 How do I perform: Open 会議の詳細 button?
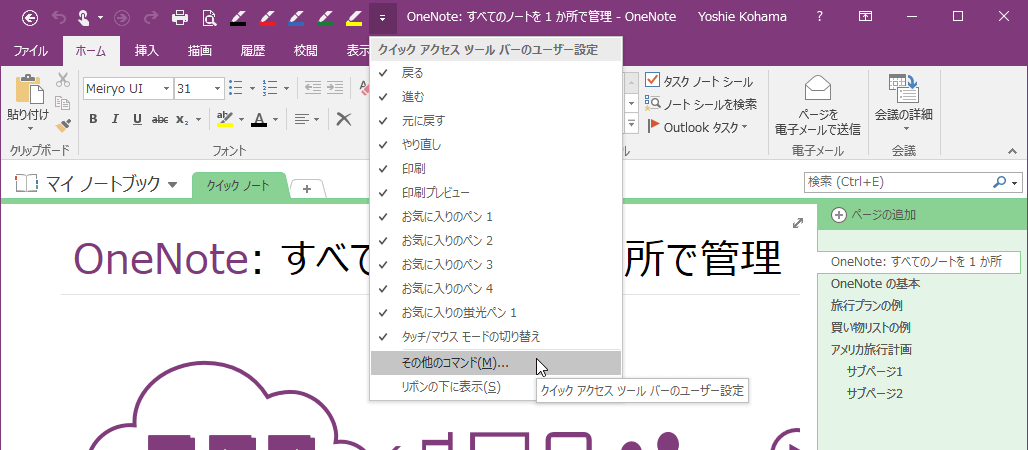point(903,104)
